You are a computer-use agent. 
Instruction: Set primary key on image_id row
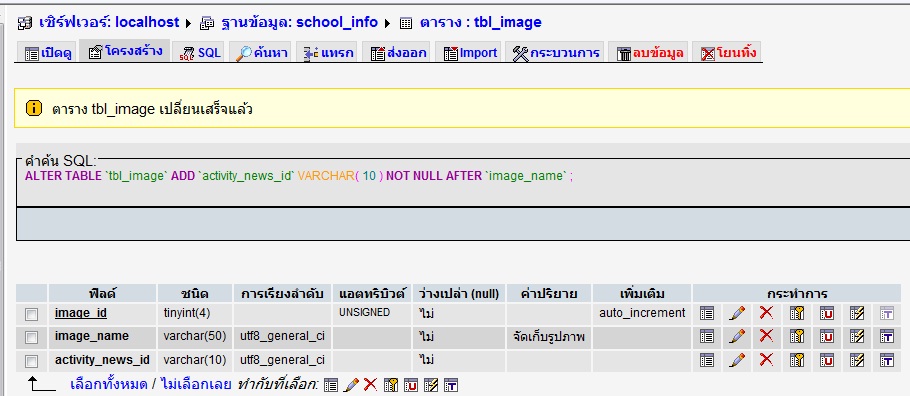point(797,313)
